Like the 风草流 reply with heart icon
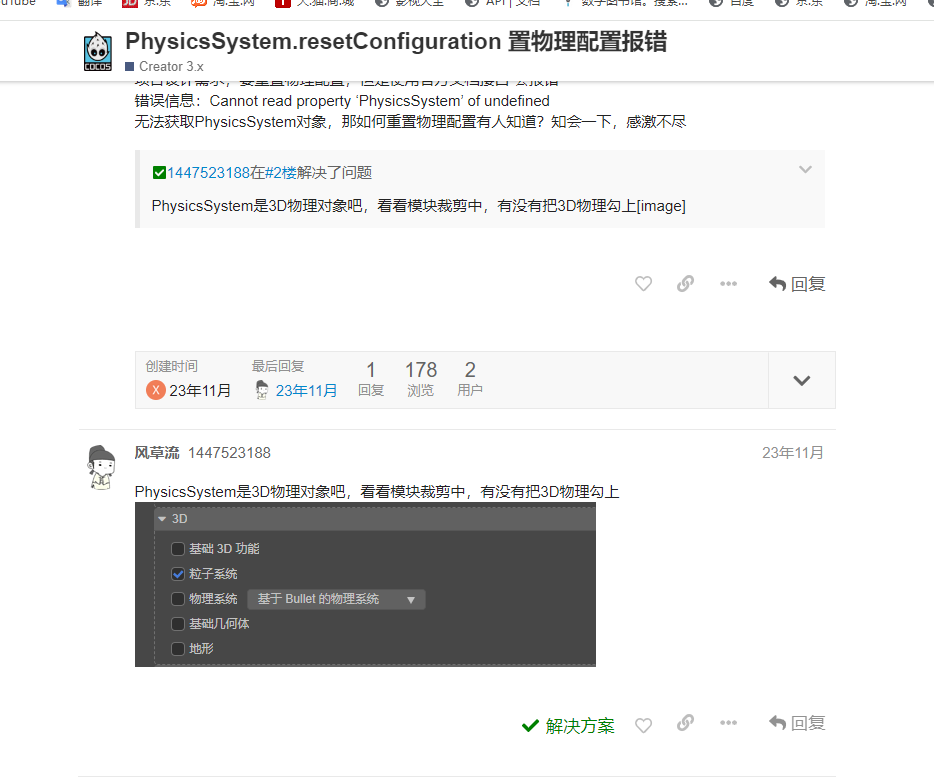Image resolution: width=934 pixels, height=779 pixels. point(643,725)
